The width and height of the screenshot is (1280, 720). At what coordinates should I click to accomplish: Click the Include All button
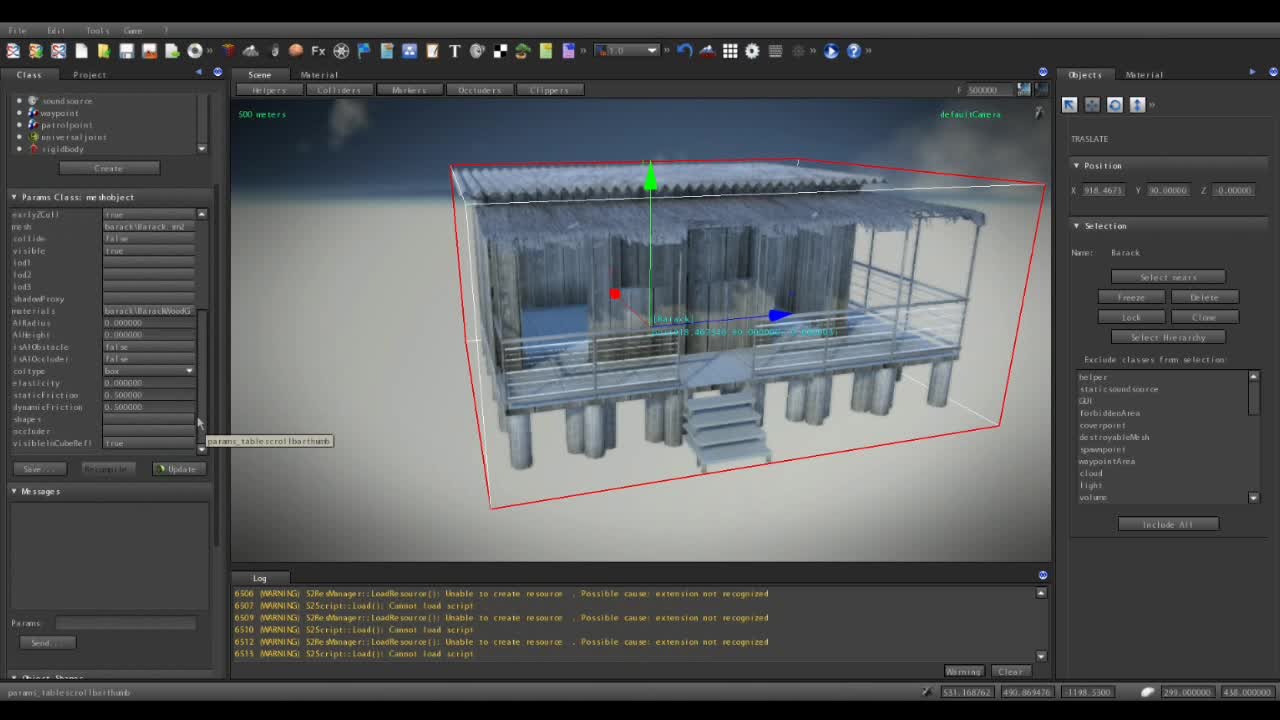1168,523
